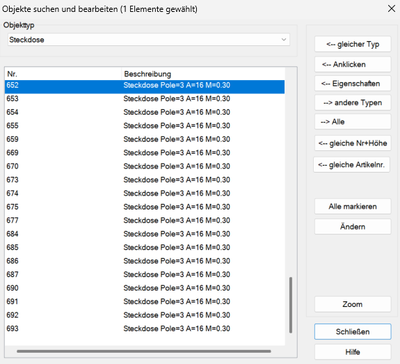Click the 'Ändern' button
This screenshot has width=400, height=364.
coord(353,227)
